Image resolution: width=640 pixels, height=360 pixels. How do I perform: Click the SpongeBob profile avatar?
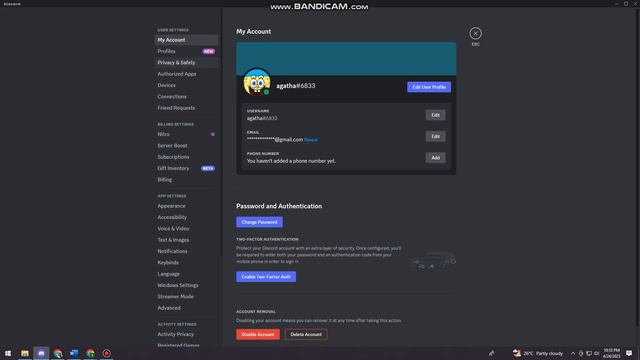tap(257, 82)
